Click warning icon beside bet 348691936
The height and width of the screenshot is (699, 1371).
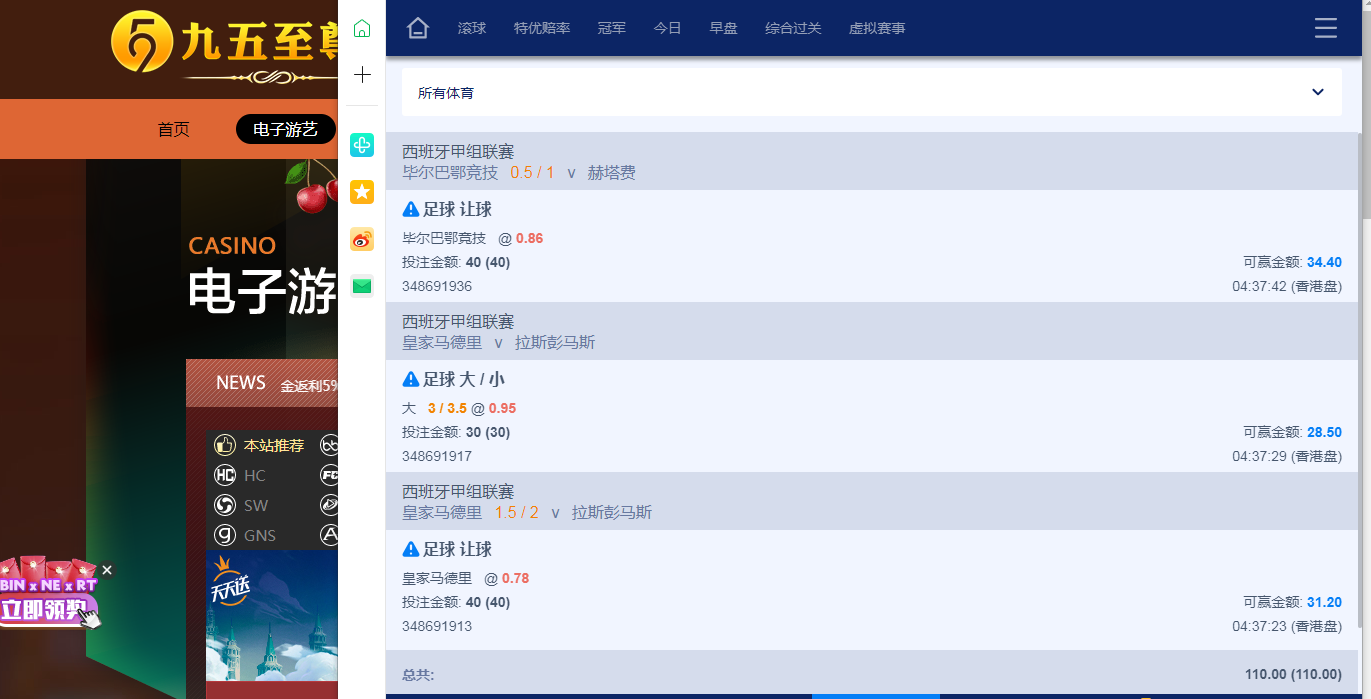(x=411, y=209)
